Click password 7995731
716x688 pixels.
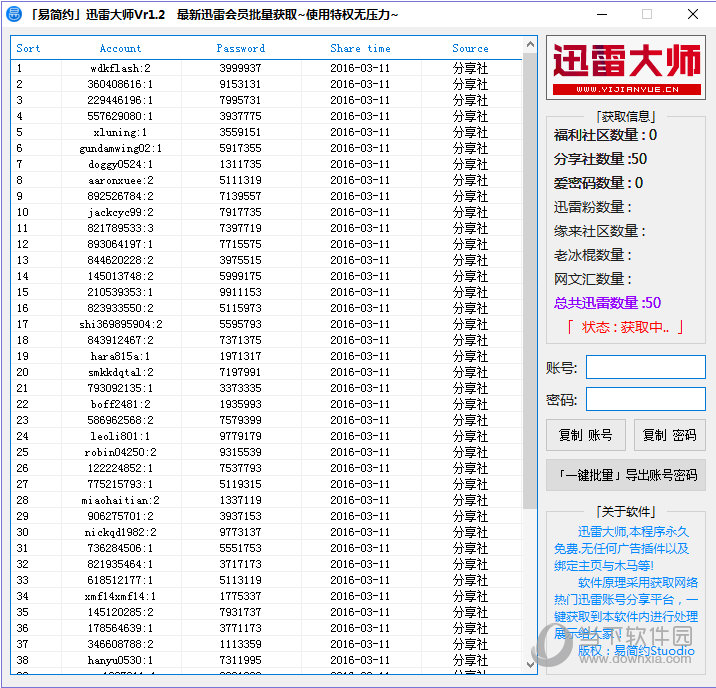(x=240, y=100)
